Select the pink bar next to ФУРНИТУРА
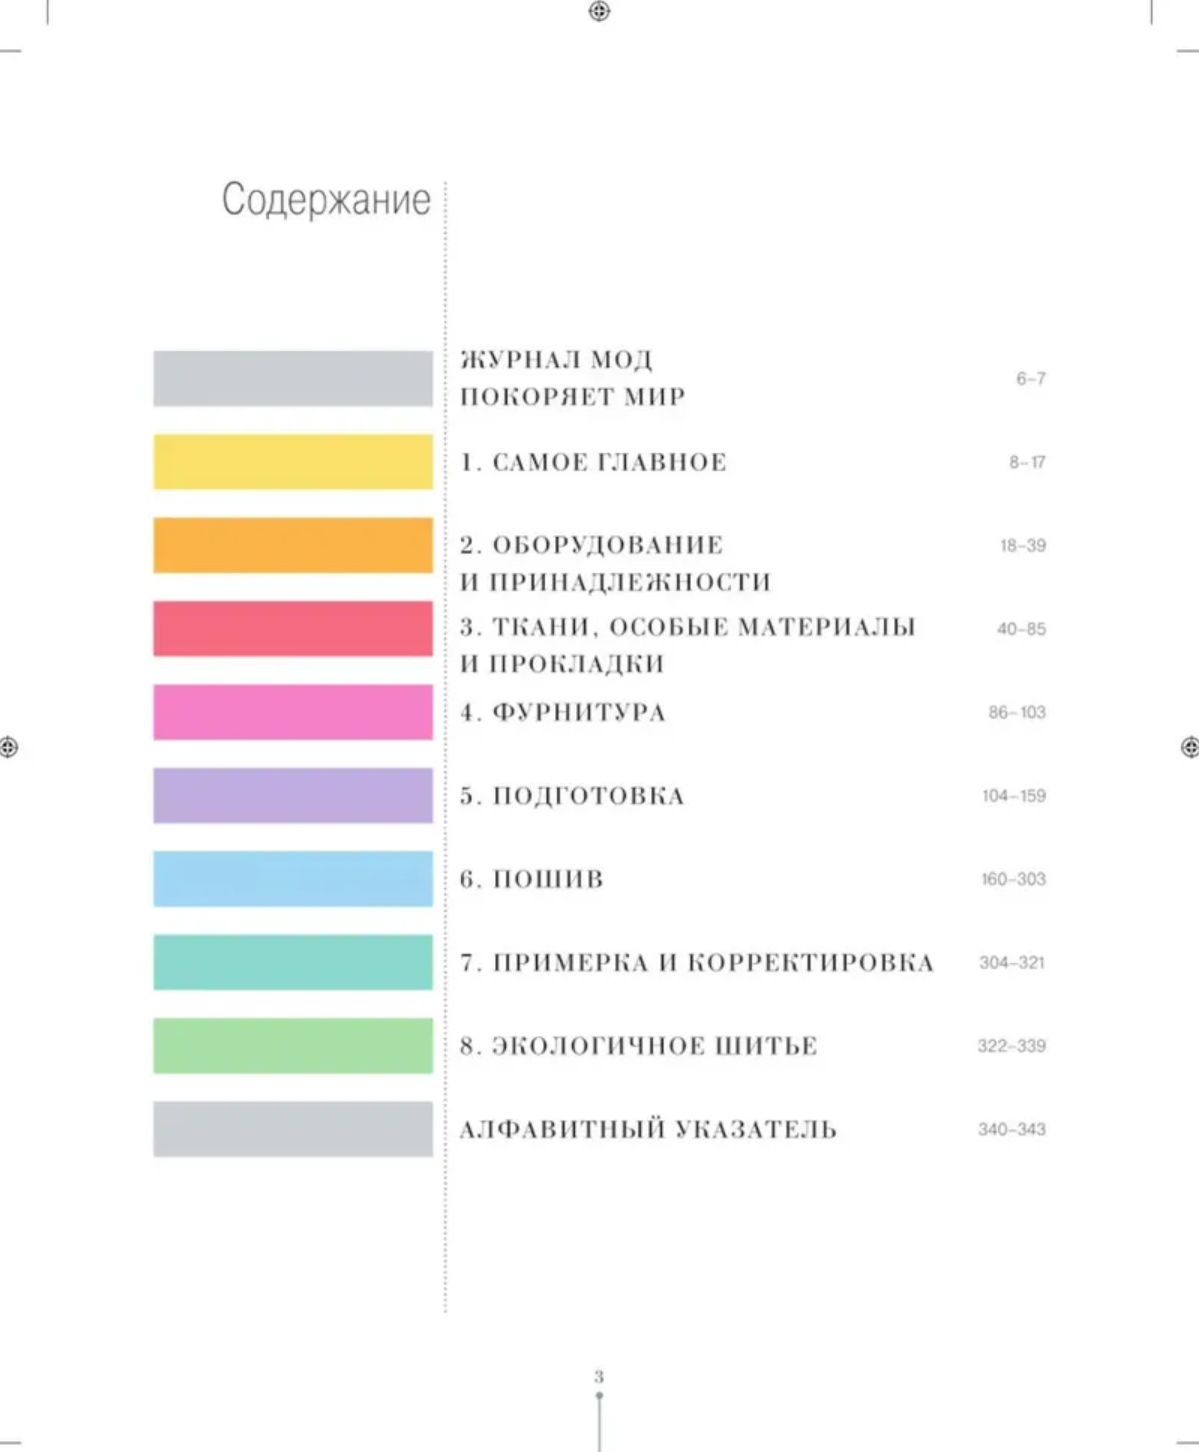This screenshot has width=1199, height=1452. (x=293, y=712)
